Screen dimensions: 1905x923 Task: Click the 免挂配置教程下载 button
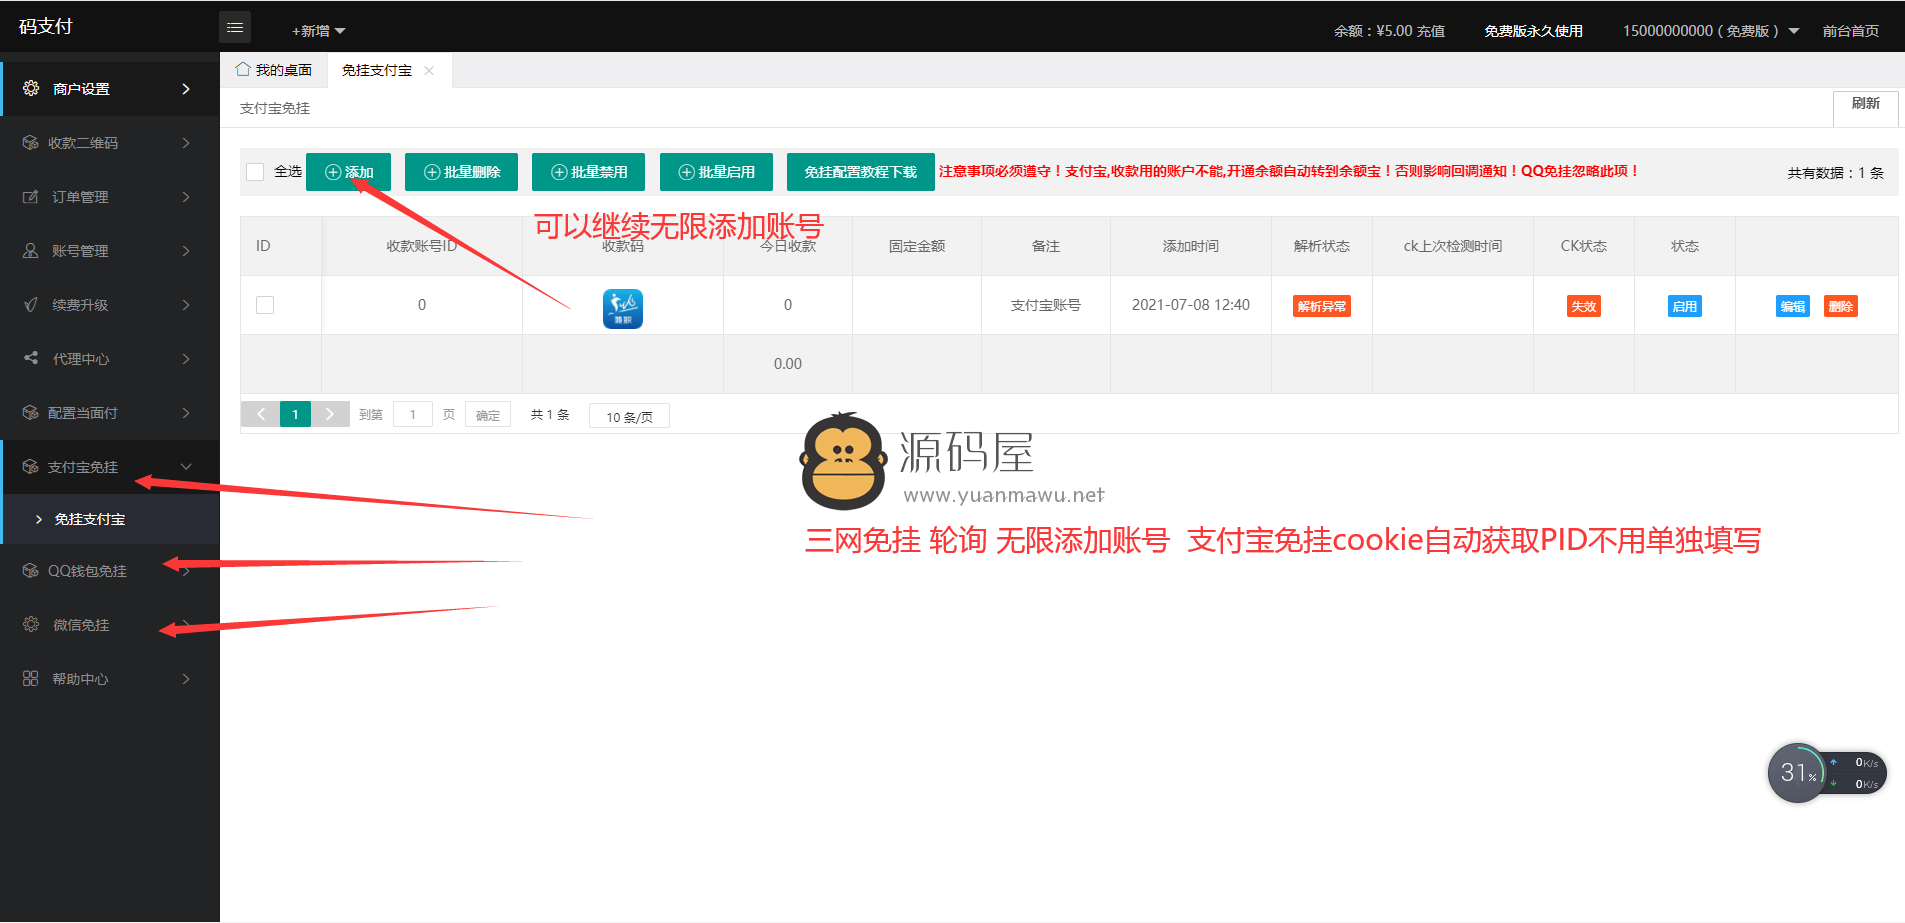tap(861, 172)
